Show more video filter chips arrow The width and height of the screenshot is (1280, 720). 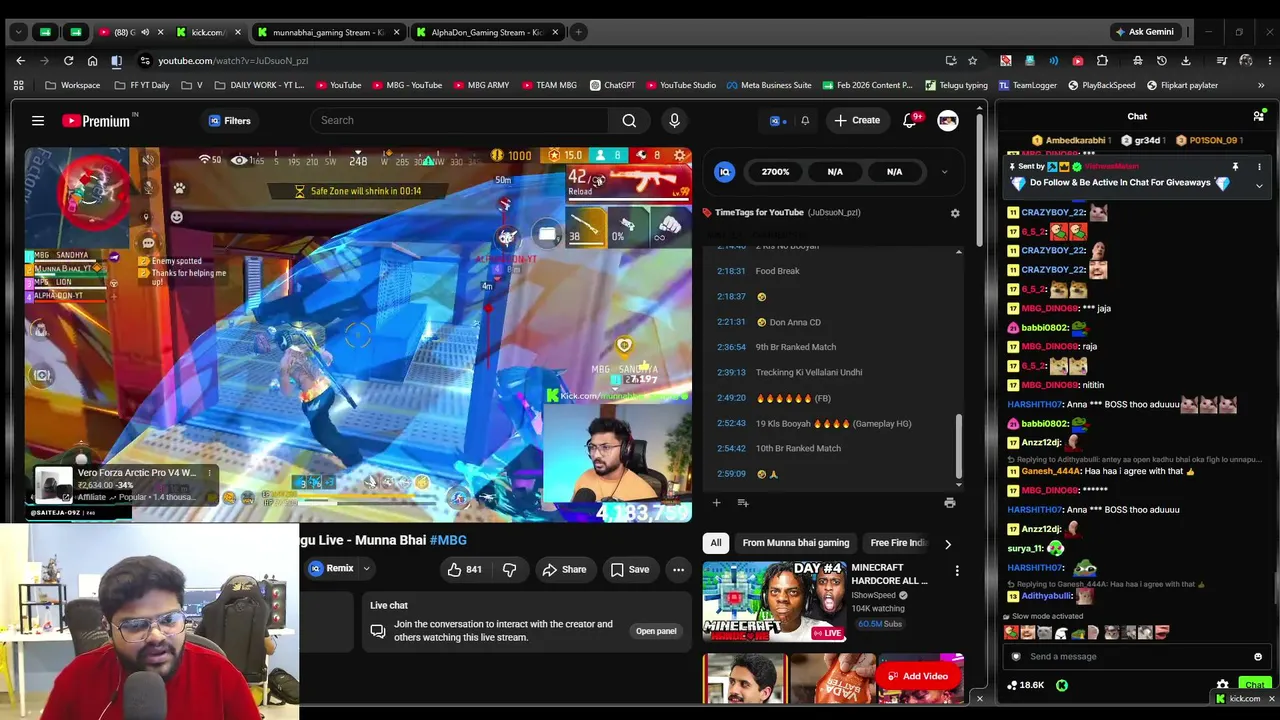pos(948,544)
